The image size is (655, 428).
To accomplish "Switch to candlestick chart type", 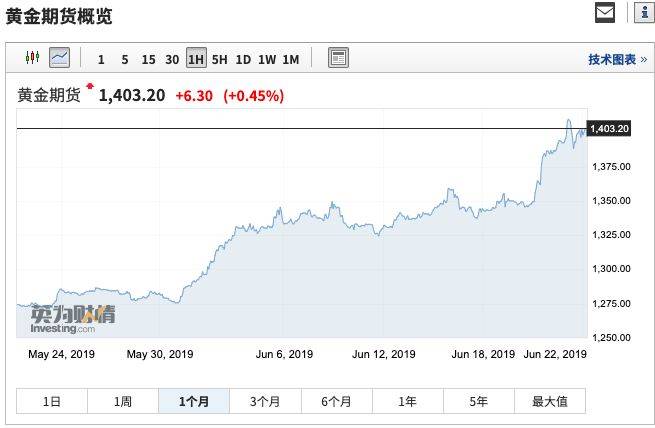I will 32,58.
